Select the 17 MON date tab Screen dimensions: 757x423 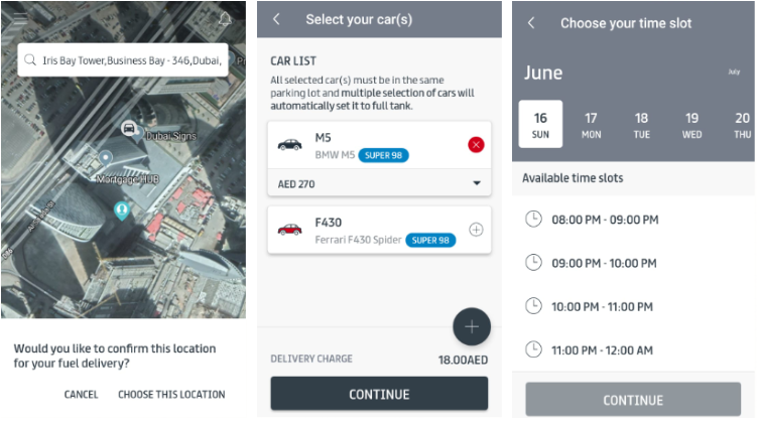(x=591, y=125)
